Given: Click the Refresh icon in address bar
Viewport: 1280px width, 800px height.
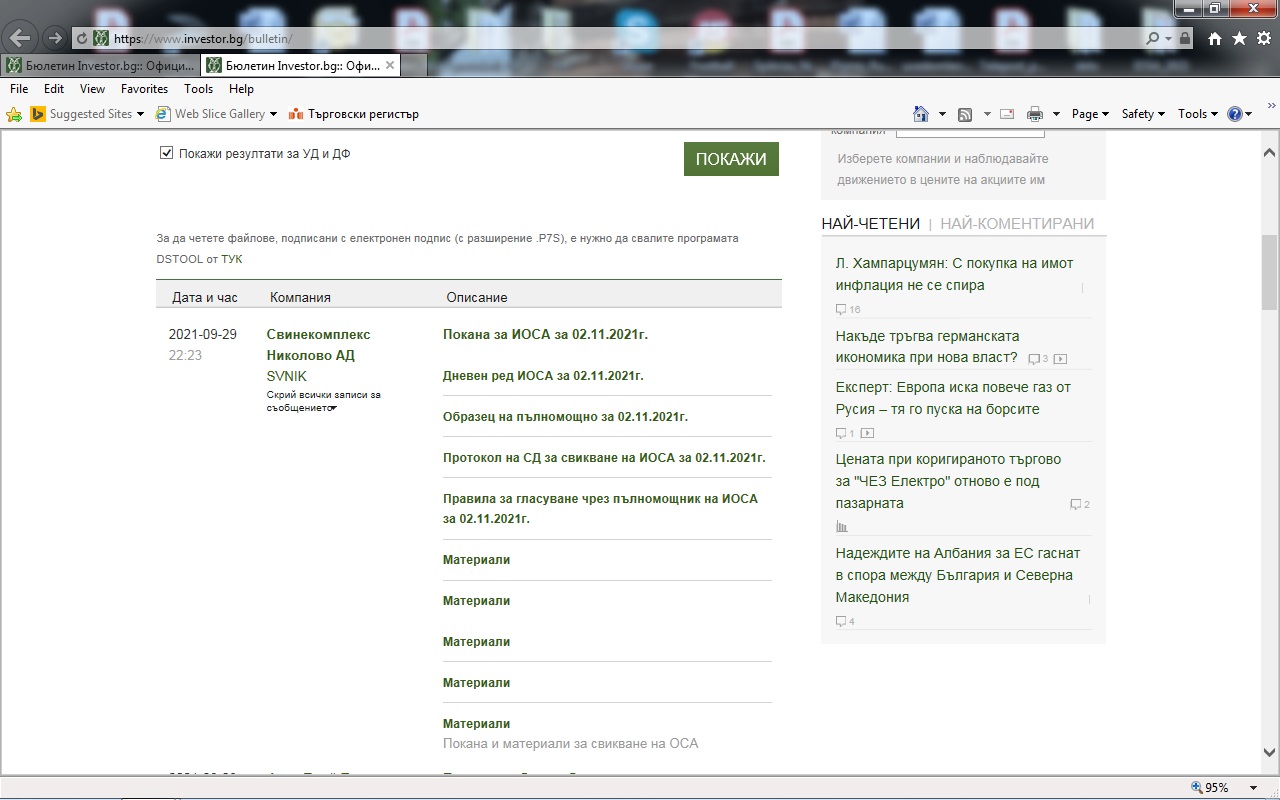Looking at the screenshot, I should 82,38.
